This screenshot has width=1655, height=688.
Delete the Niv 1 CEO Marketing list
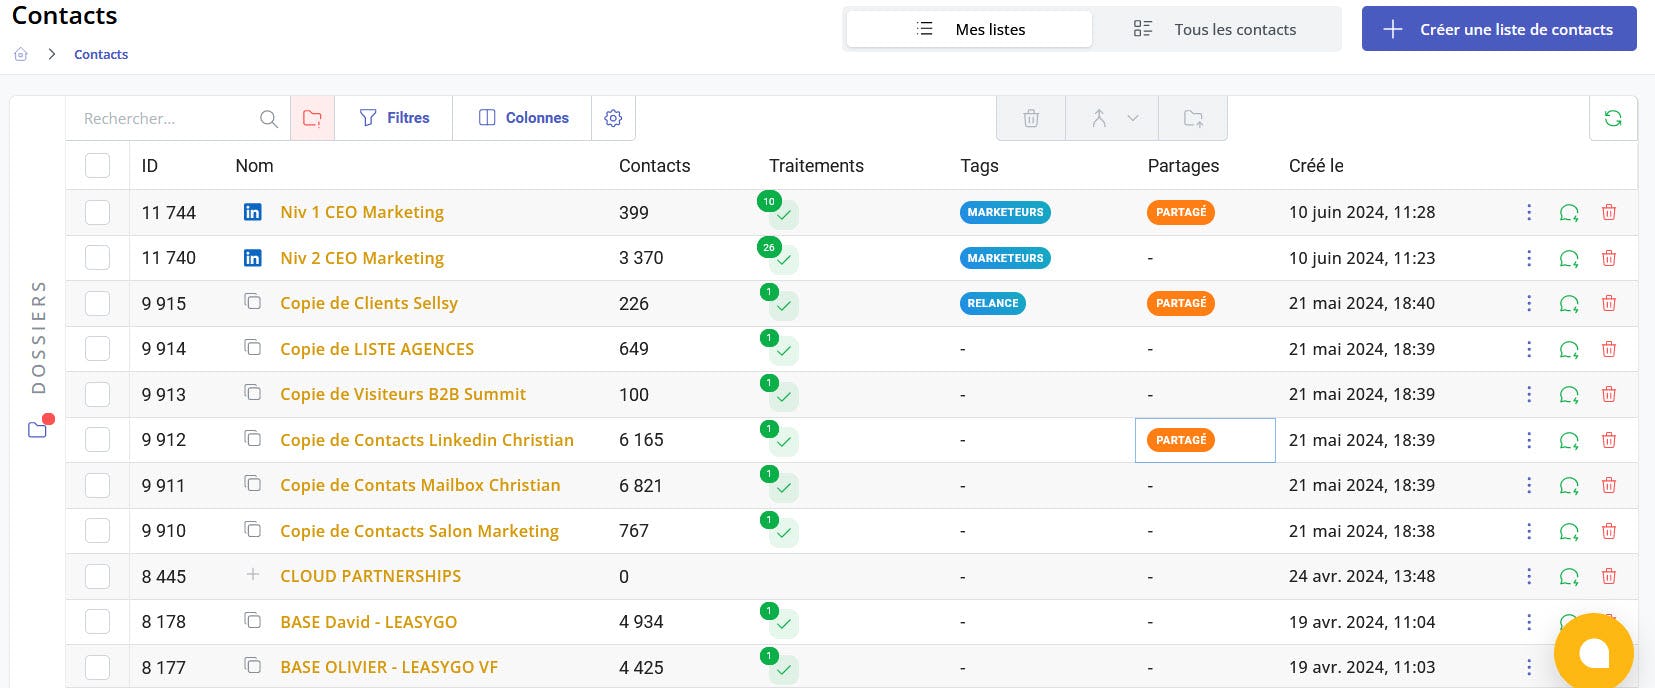pos(1608,212)
